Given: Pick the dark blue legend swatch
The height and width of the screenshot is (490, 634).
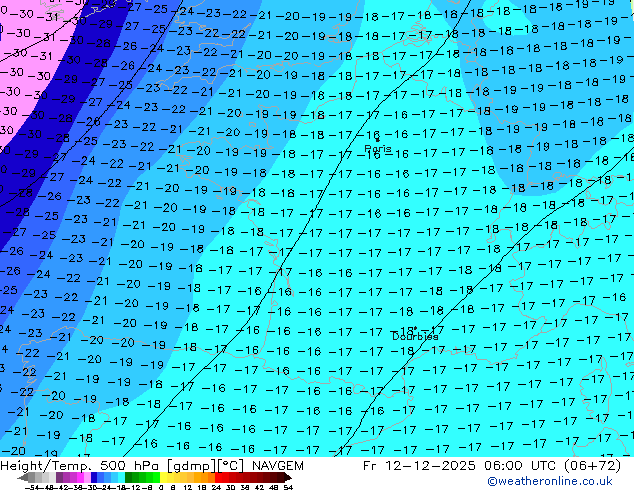Looking at the screenshot, I should (x=94, y=477).
